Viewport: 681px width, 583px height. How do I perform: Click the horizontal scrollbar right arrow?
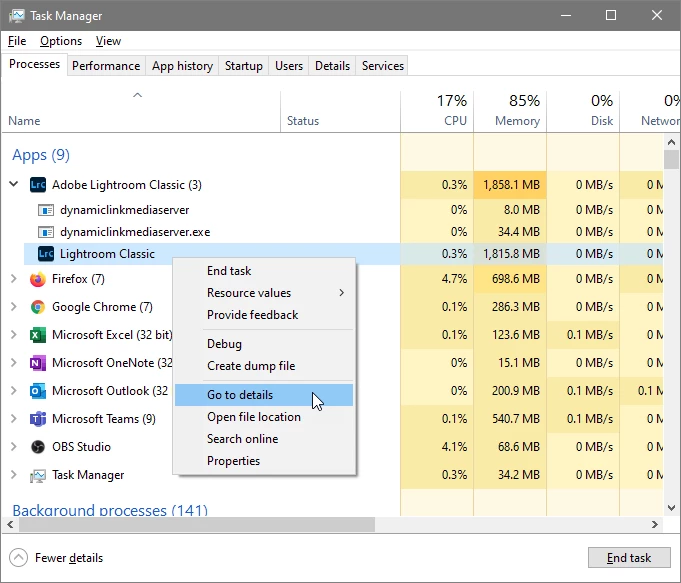pos(655,525)
